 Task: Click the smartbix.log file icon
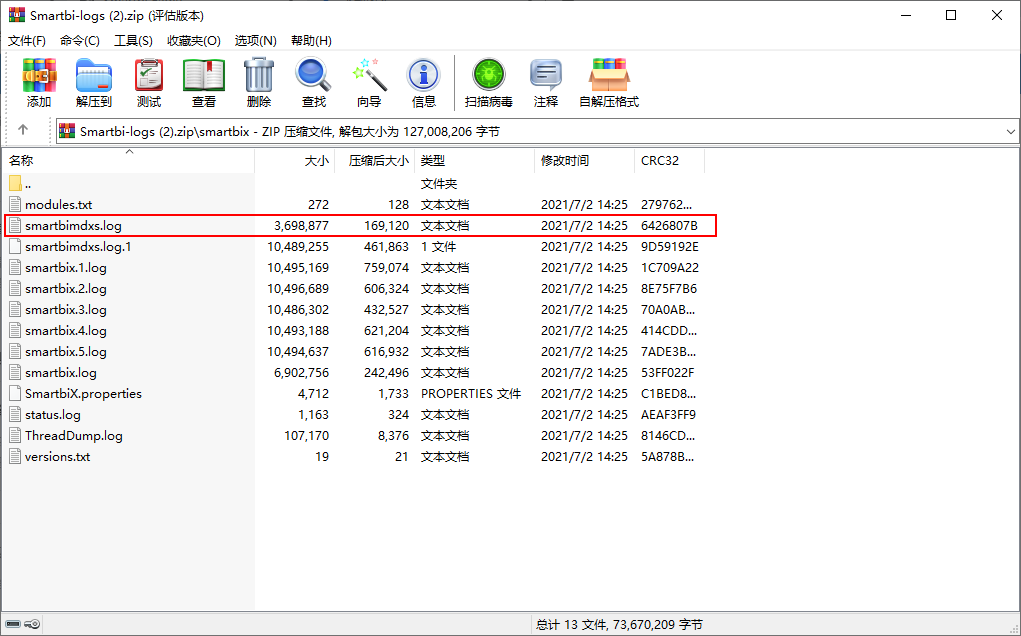15,372
